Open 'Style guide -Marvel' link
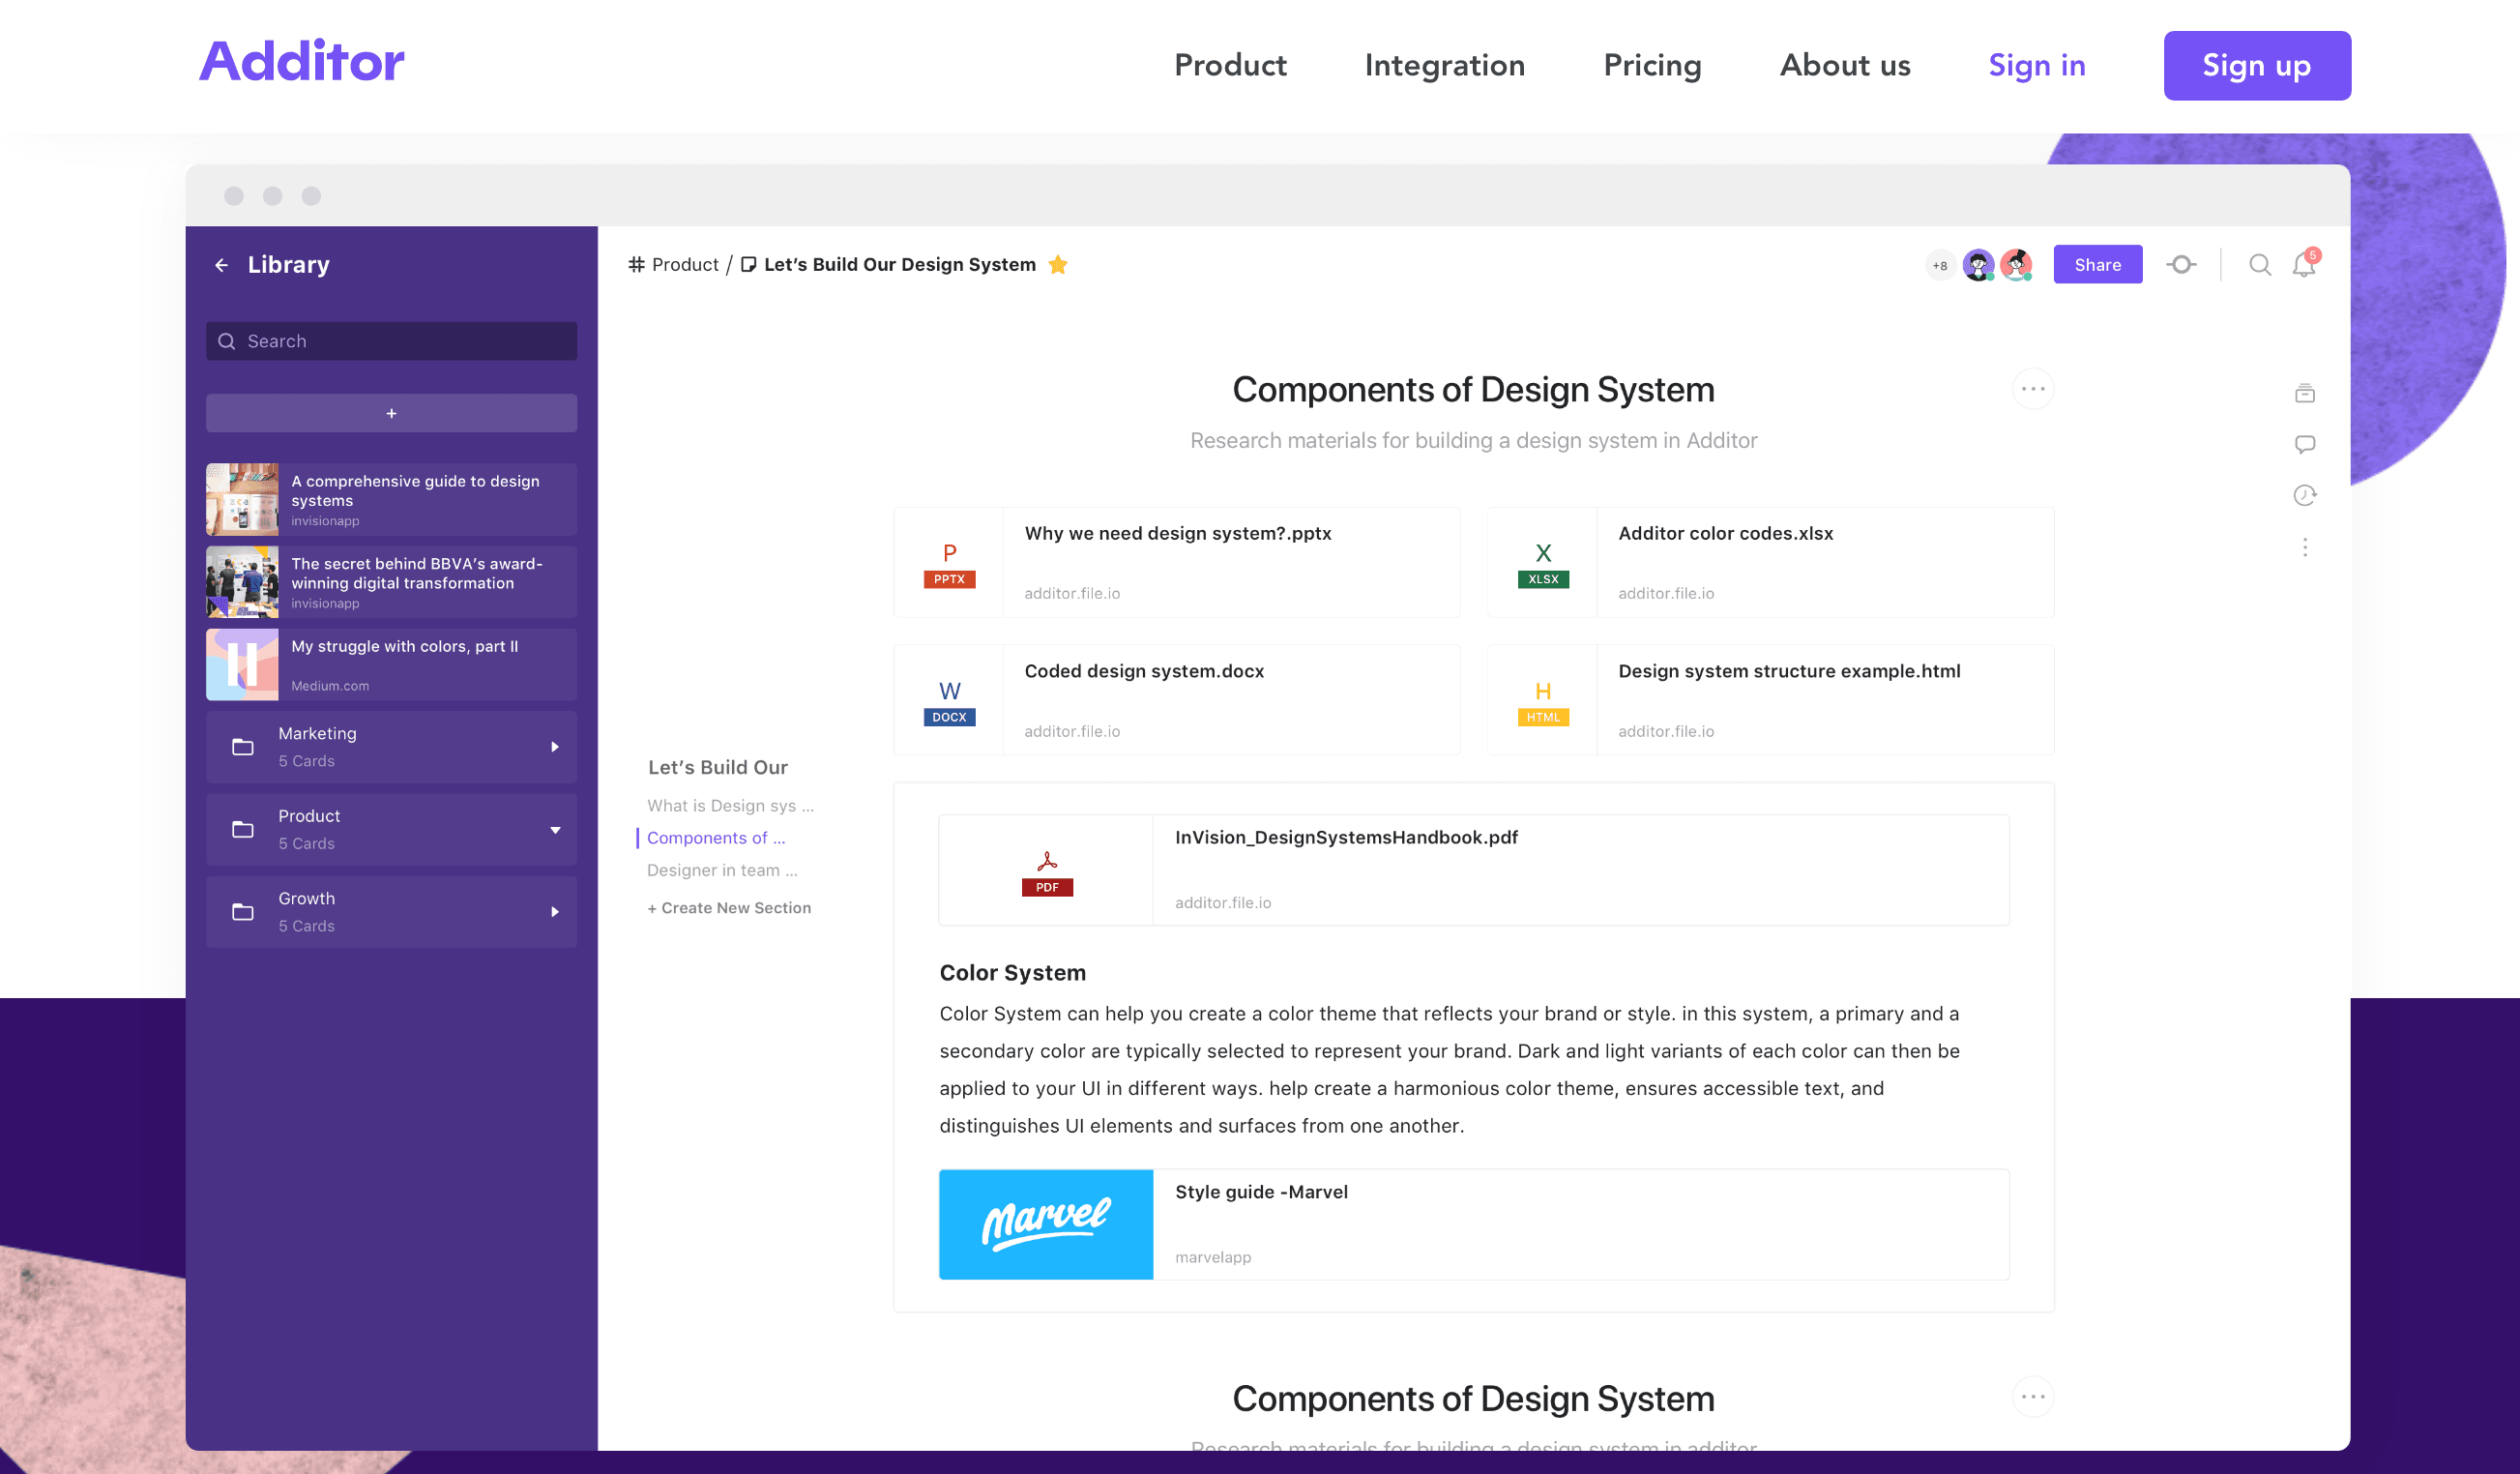Viewport: 2520px width, 1474px height. pyautogui.click(x=1261, y=1192)
